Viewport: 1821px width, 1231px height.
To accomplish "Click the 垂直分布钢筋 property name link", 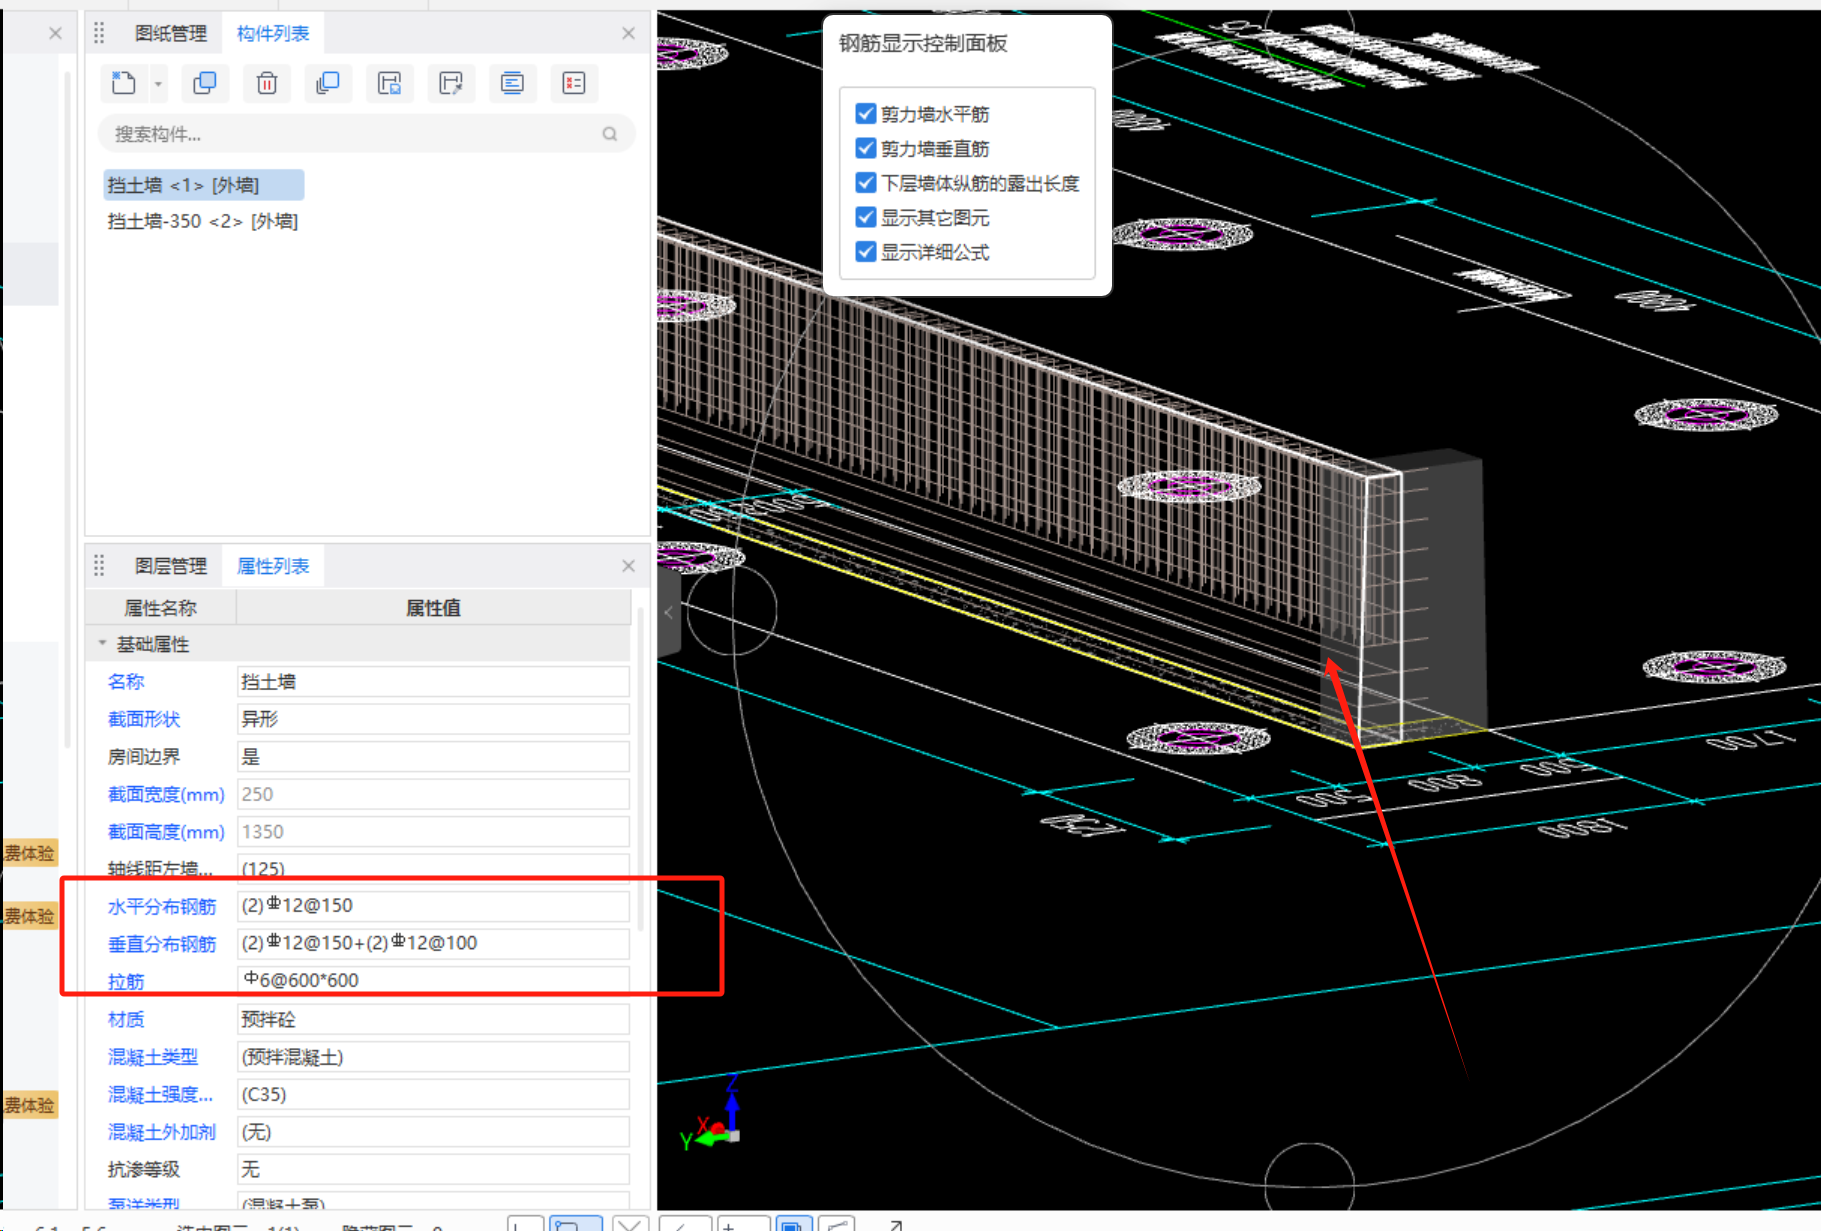I will [162, 943].
